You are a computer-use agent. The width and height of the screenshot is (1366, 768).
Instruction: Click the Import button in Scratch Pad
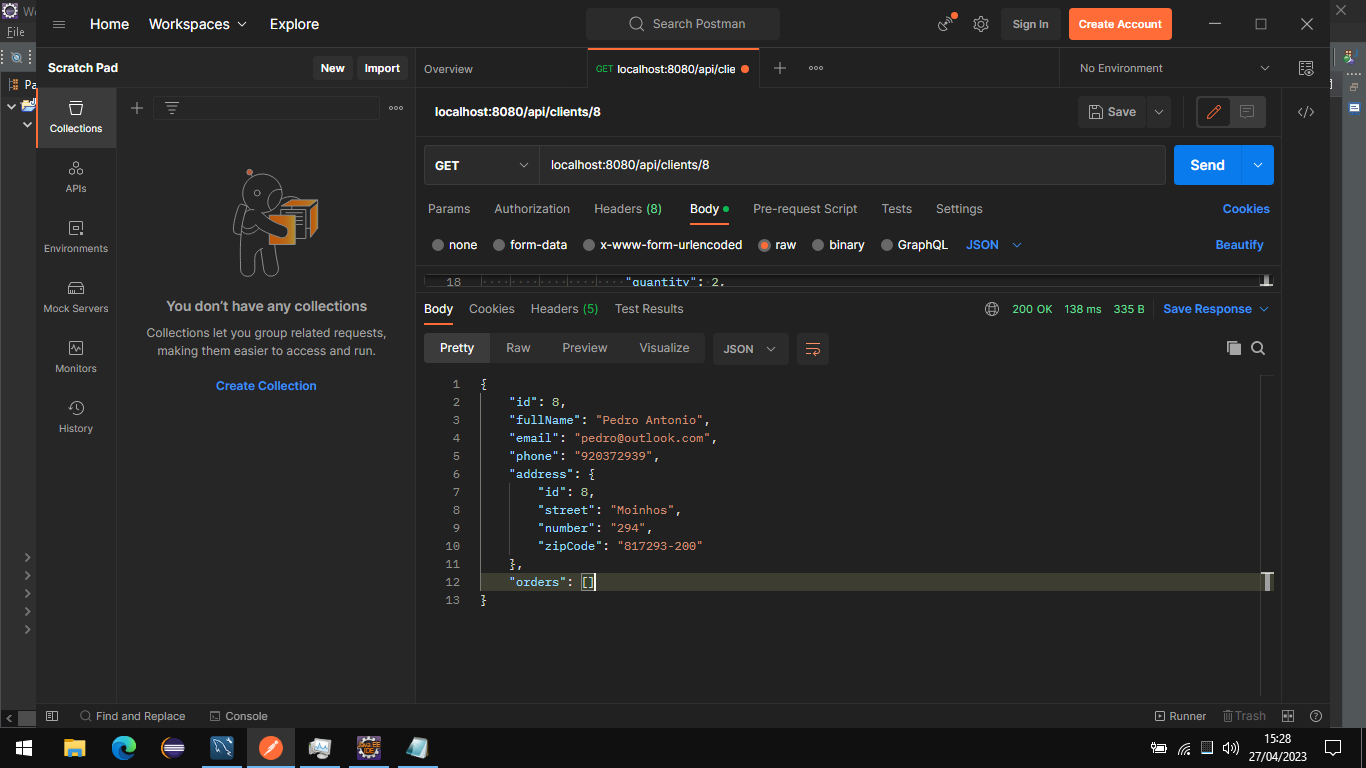382,68
